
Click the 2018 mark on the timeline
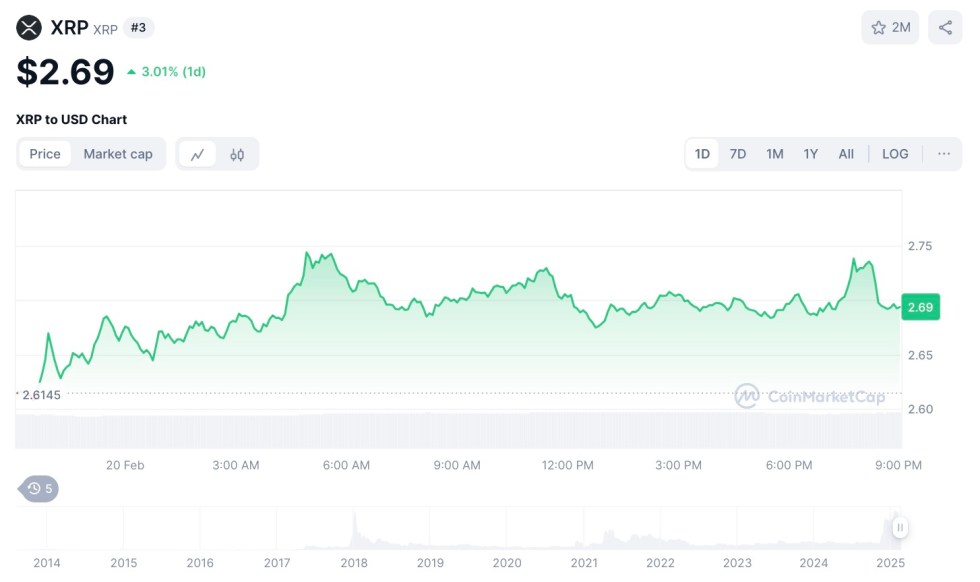click(354, 563)
